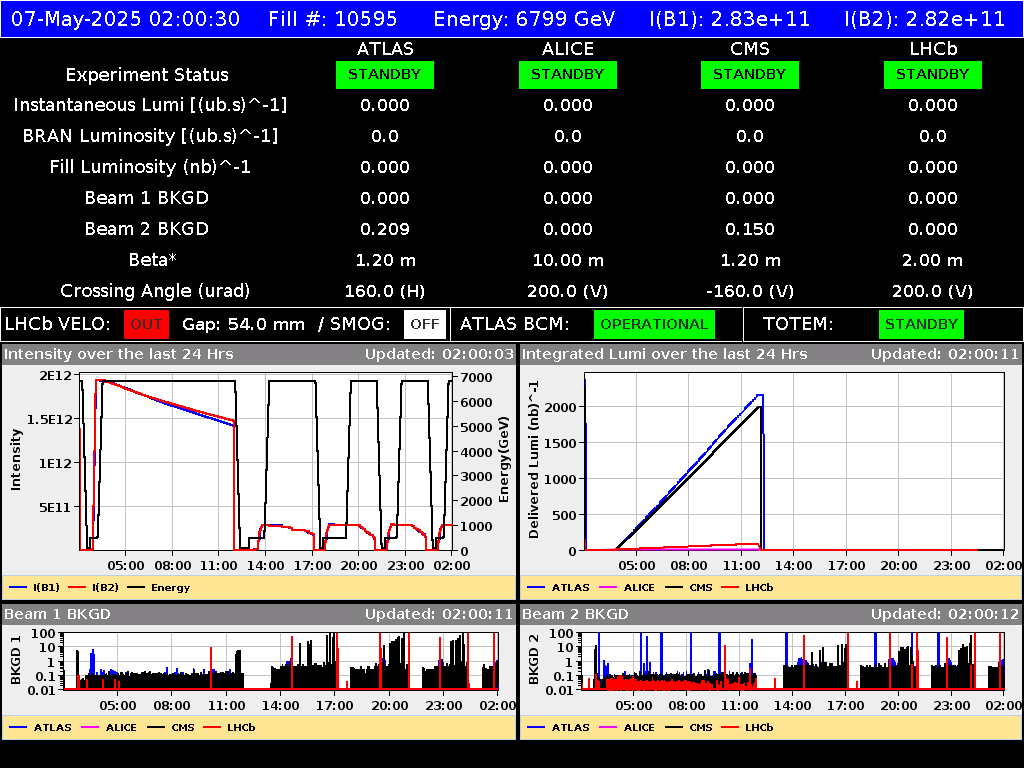The height and width of the screenshot is (768, 1024).
Task: Click the LHCb VELO label
Action: (x=57, y=324)
